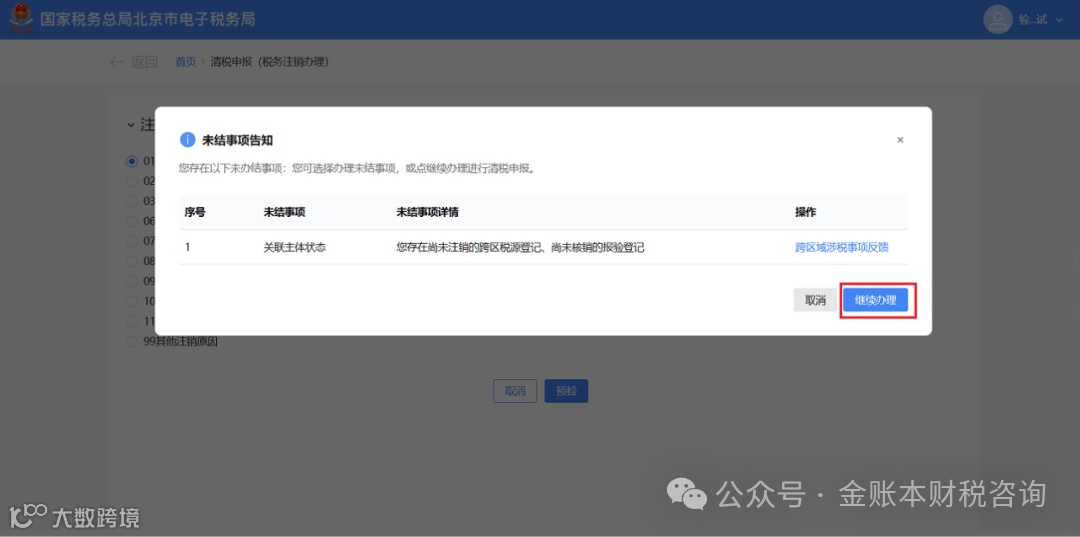Select the 11 radio option
Viewport: 1080px width, 537px height.
[x=132, y=321]
